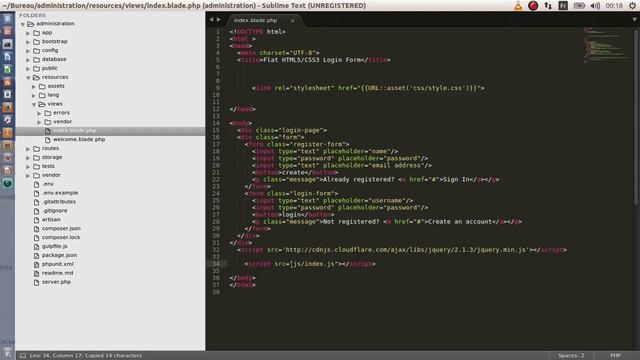Open the keyboard layout Fr indicator
This screenshot has height=360, width=640.
pyautogui.click(x=563, y=6)
